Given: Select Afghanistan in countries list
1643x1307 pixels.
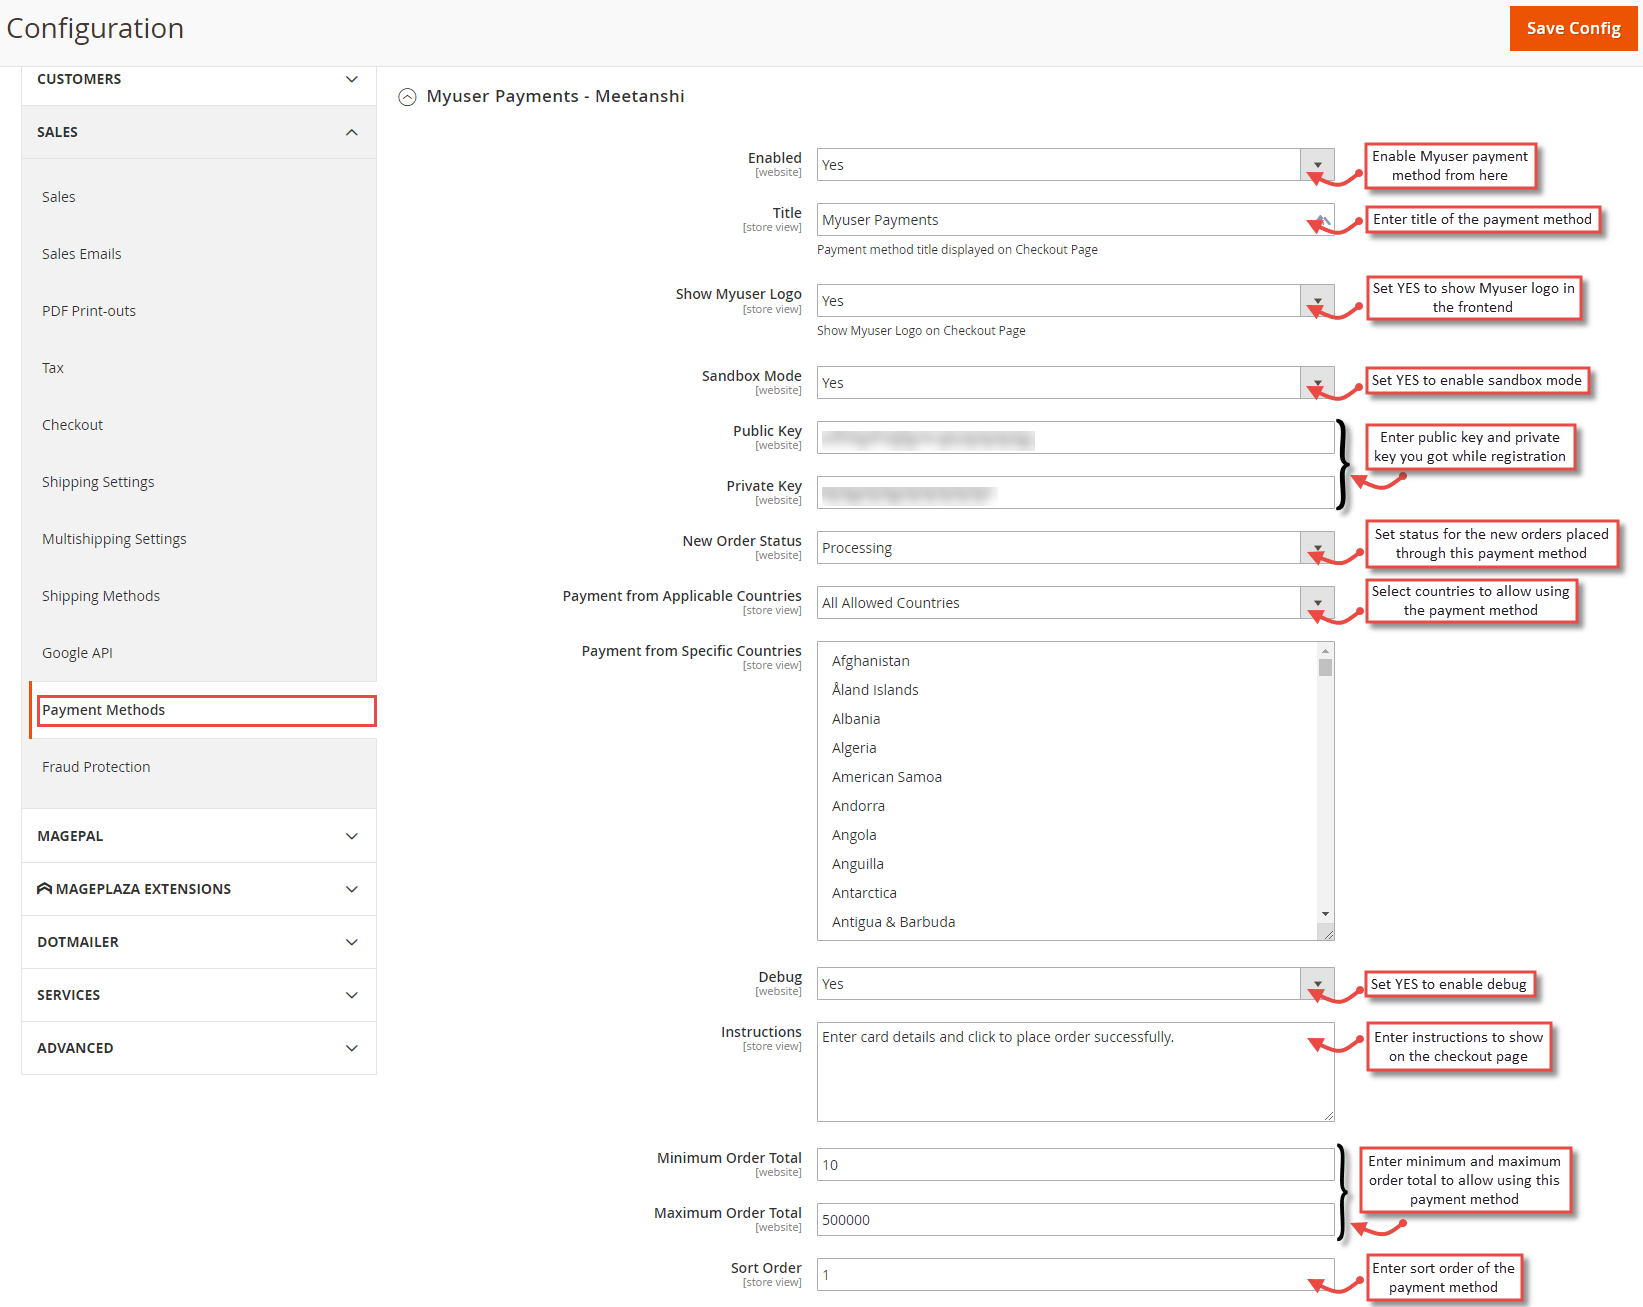Looking at the screenshot, I should pos(871,661).
